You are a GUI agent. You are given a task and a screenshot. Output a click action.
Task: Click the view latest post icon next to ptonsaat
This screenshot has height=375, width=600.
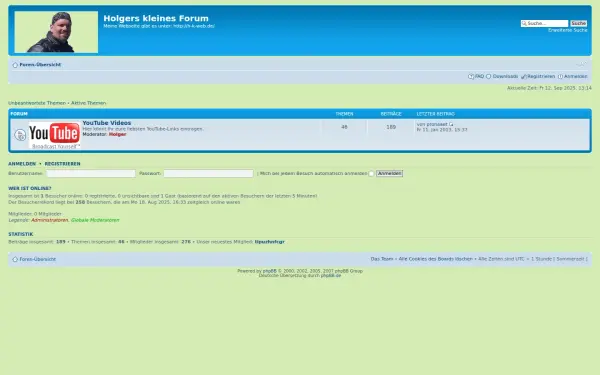451,124
